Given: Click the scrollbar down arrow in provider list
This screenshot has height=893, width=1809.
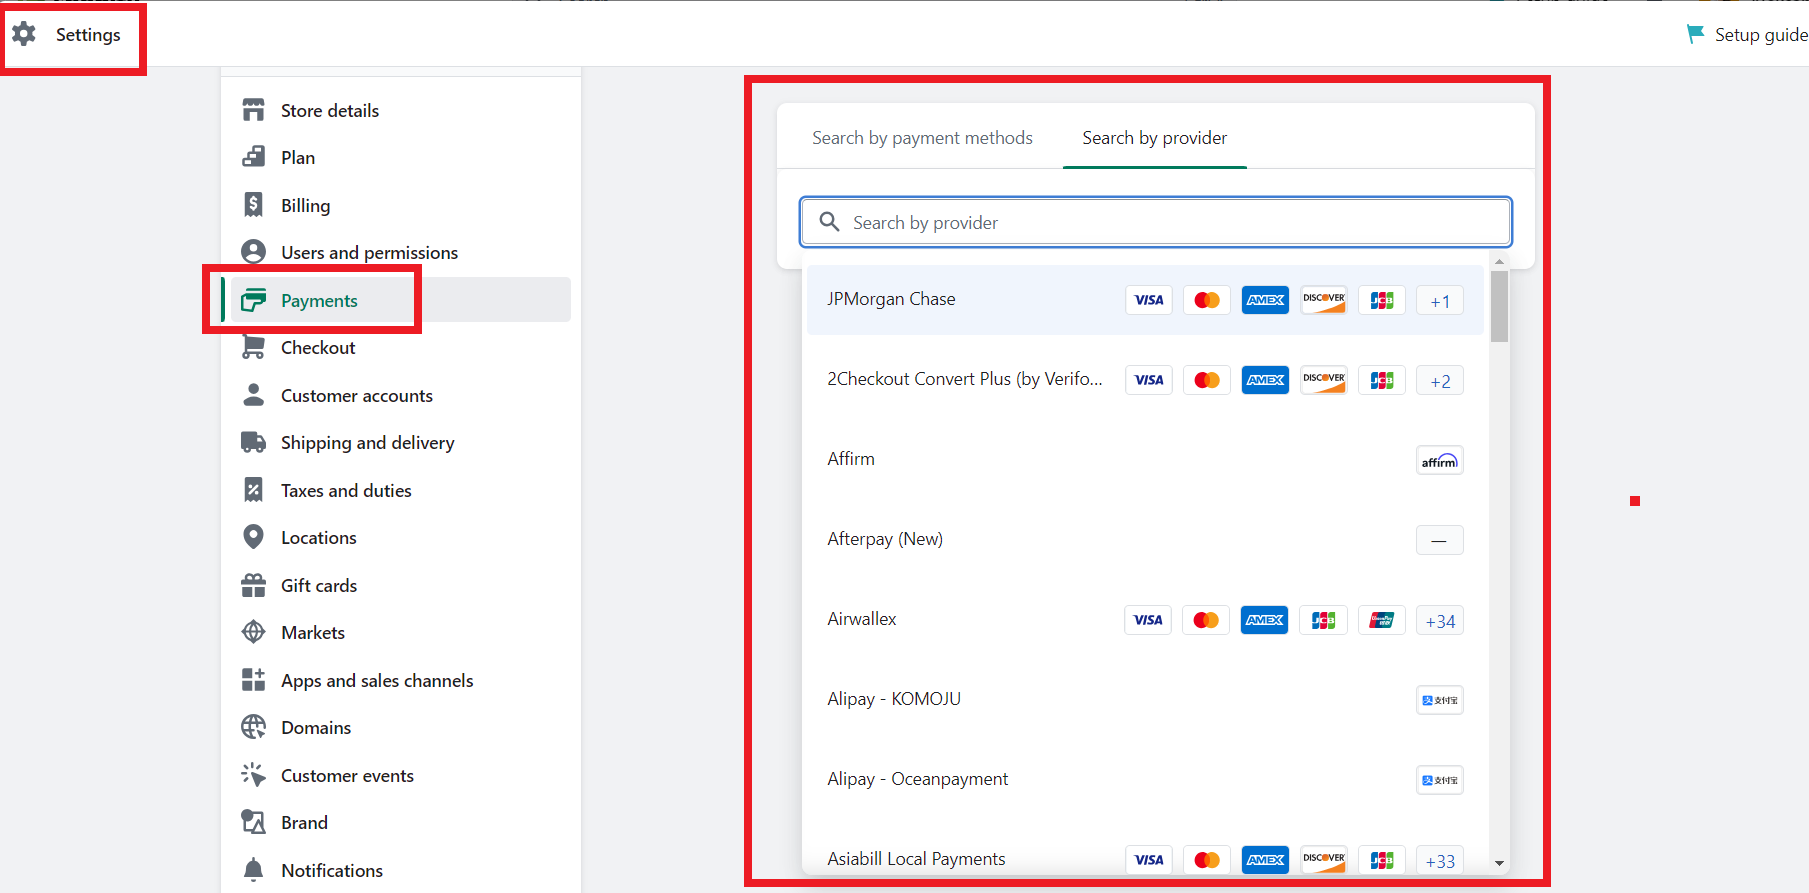Looking at the screenshot, I should (x=1499, y=862).
